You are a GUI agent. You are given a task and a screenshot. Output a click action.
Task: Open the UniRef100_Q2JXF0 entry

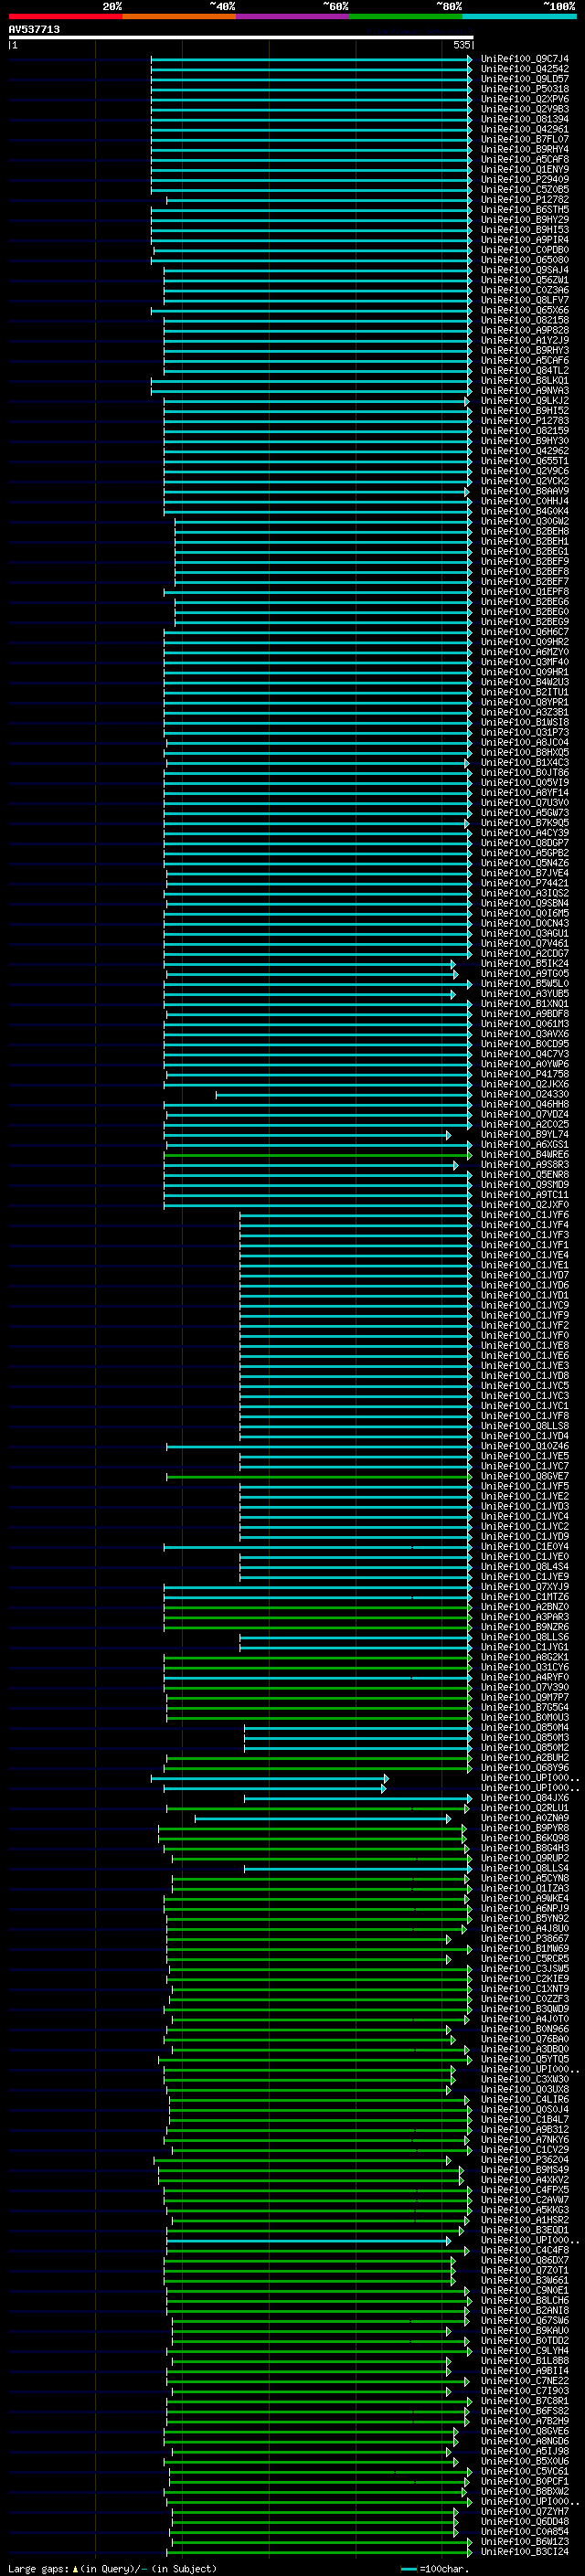524,1205
